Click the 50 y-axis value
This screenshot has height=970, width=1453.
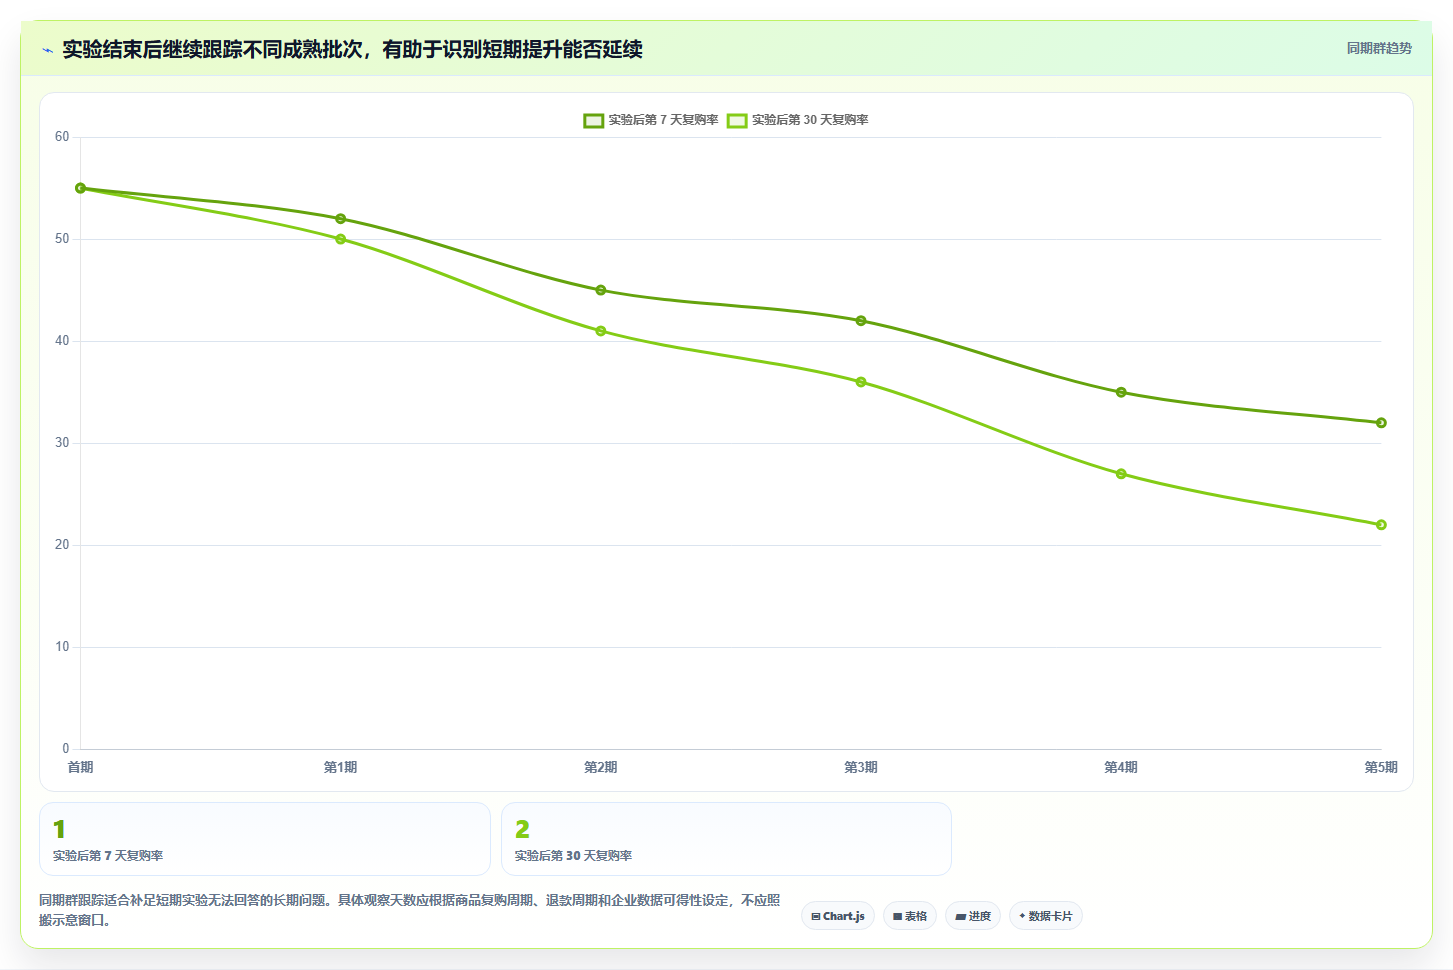62,239
